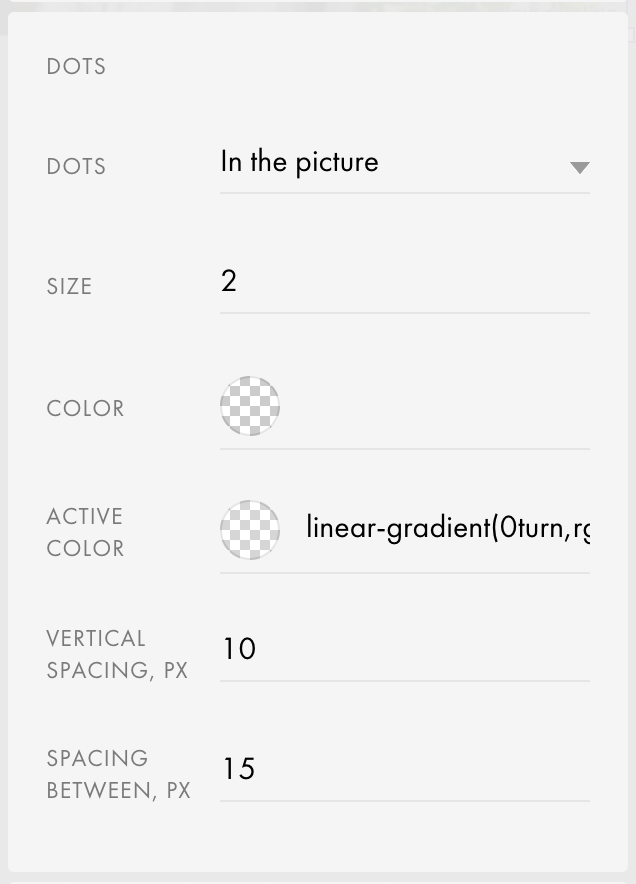Click the ACTIVE COLOR label
Image resolution: width=636 pixels, height=884 pixels.
pyautogui.click(x=85, y=532)
